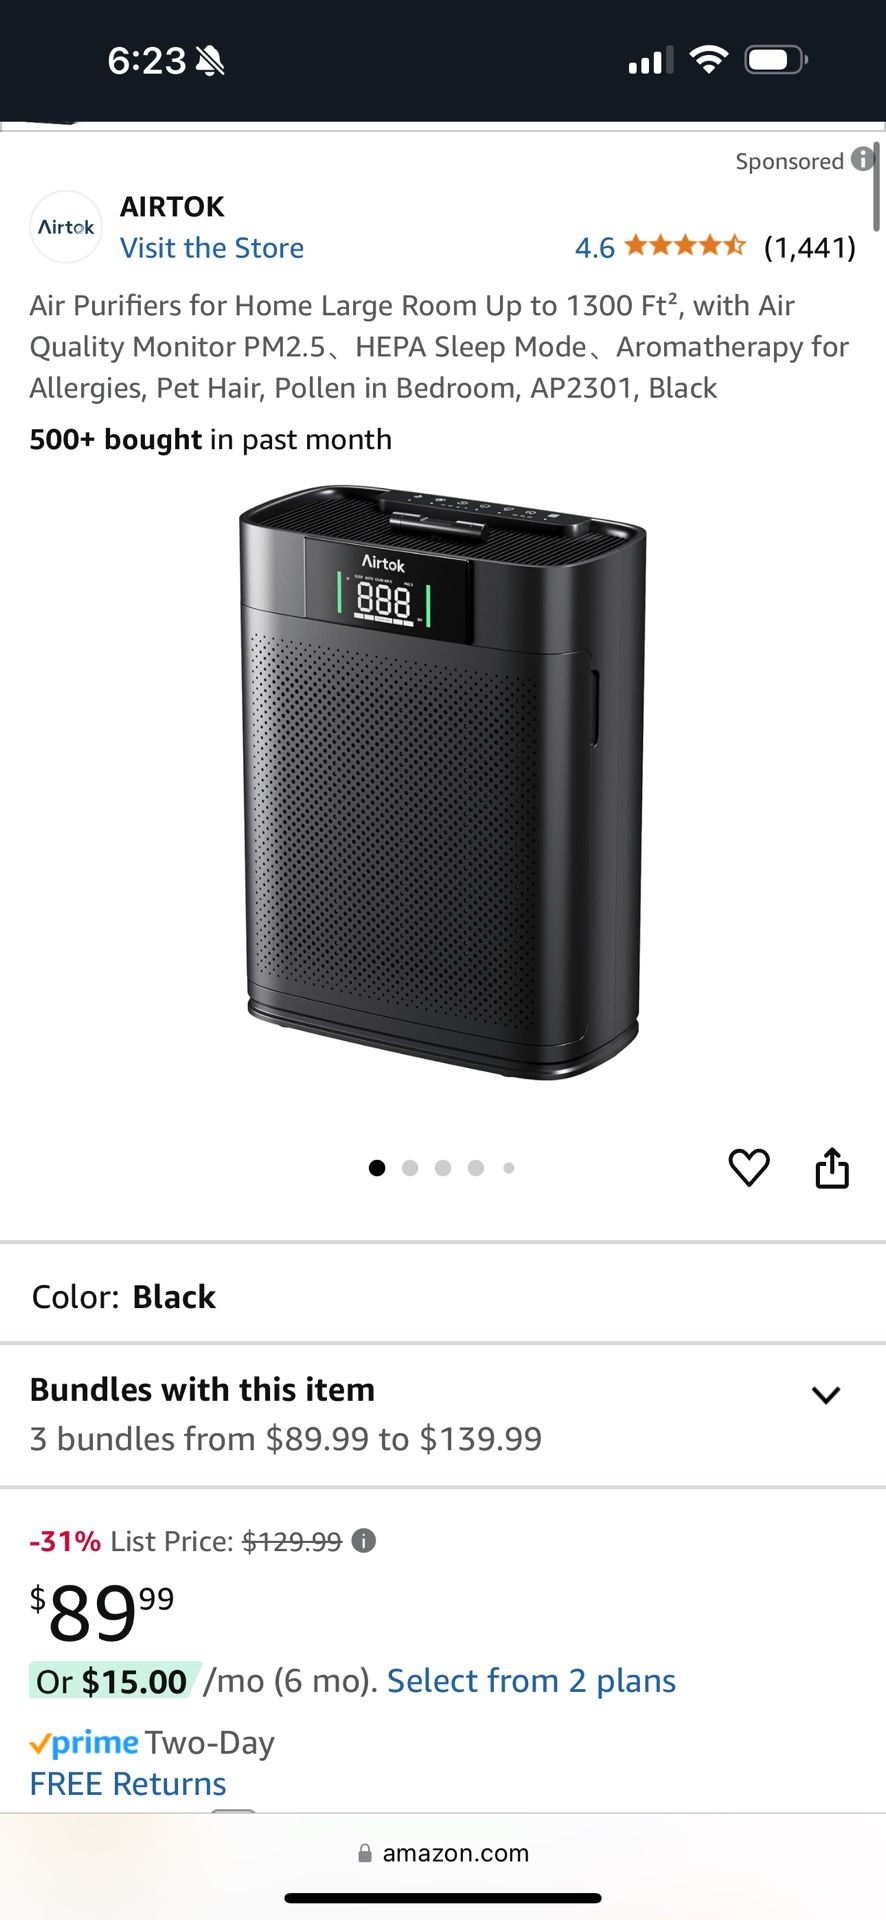Tap the amazon.com address bar
The height and width of the screenshot is (1920, 886).
(443, 1853)
